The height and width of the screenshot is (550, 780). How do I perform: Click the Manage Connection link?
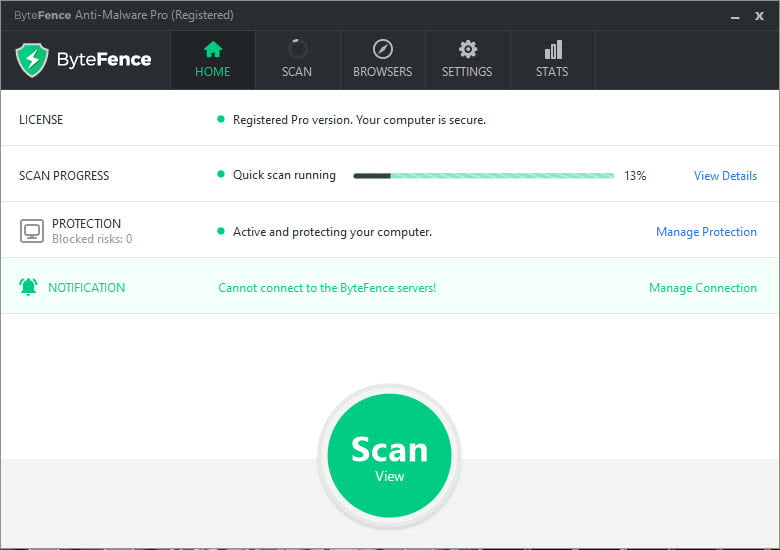703,288
